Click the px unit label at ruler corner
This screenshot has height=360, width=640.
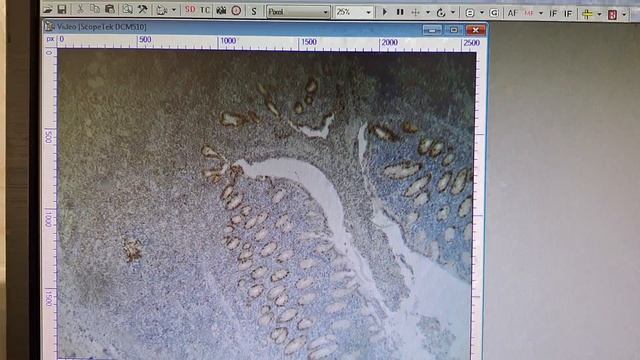(x=50, y=39)
